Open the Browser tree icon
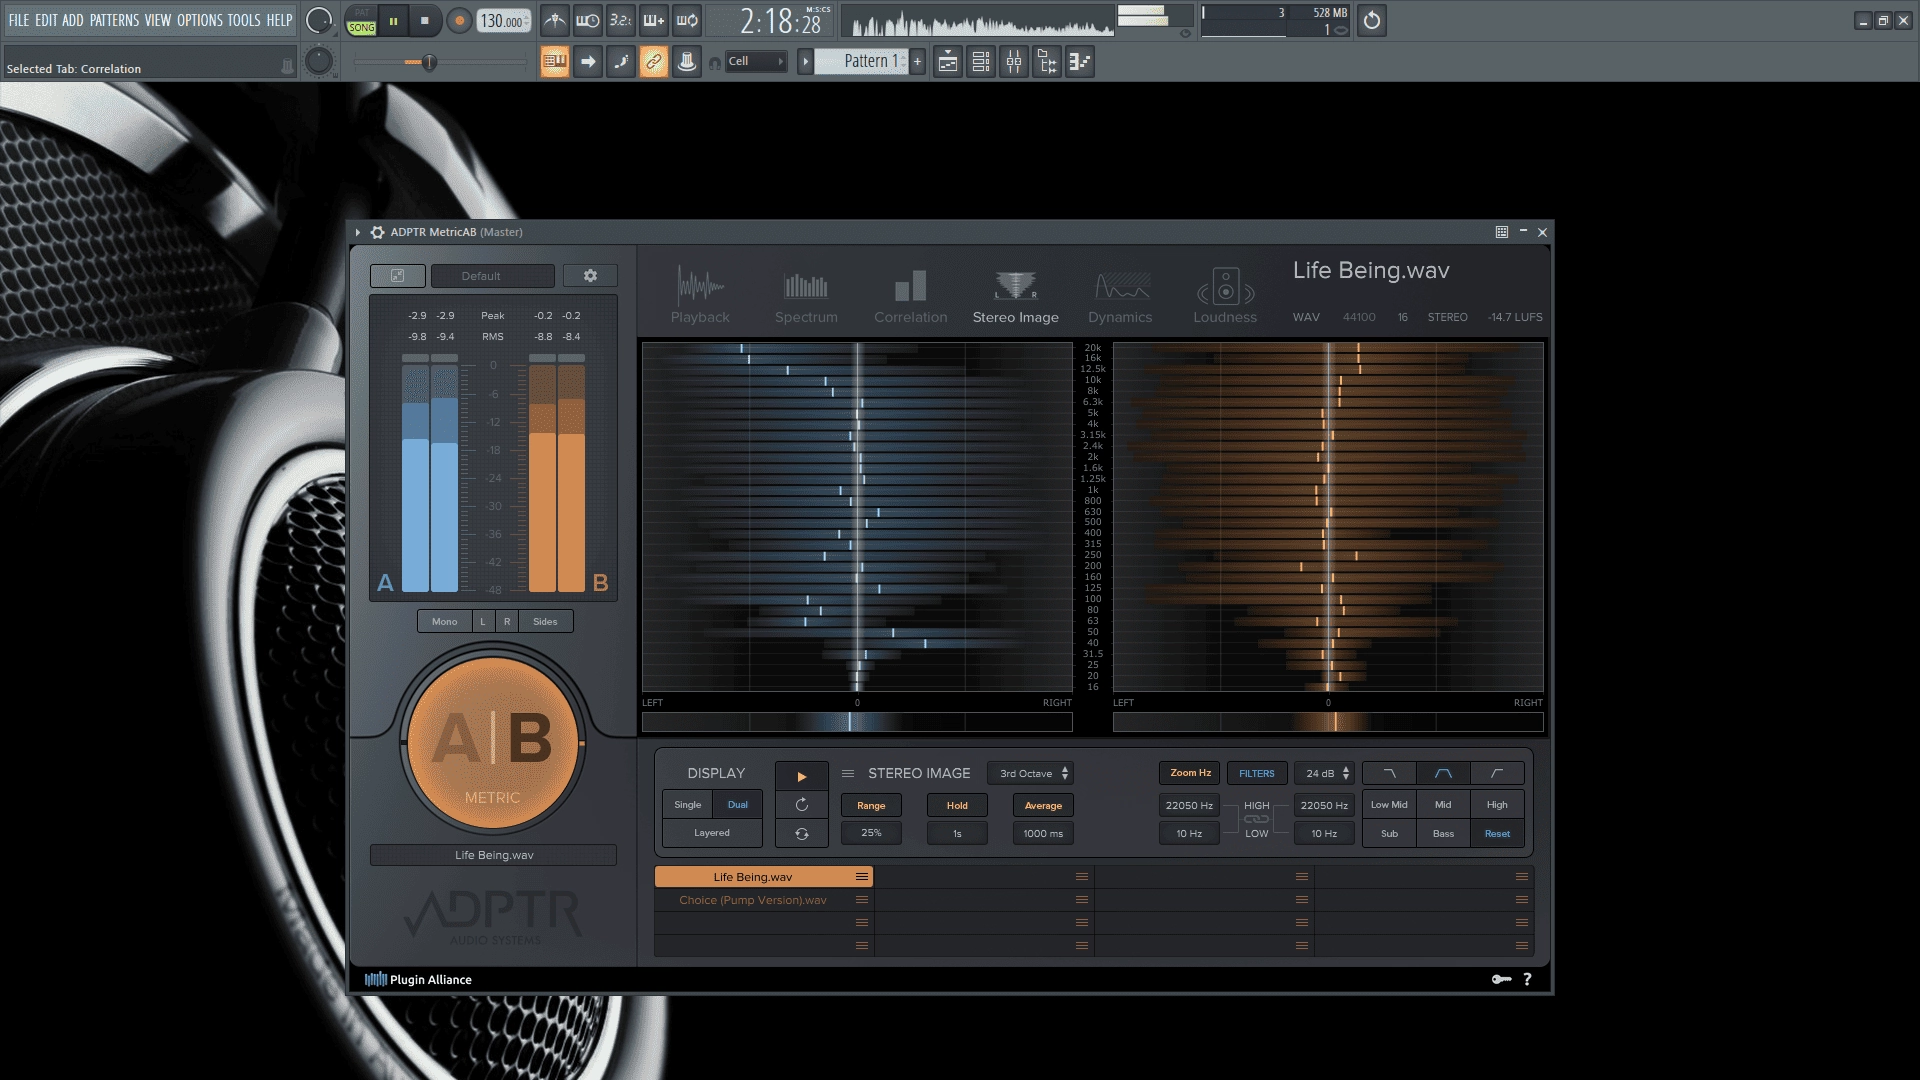This screenshot has width=1920, height=1080. pyautogui.click(x=1047, y=62)
